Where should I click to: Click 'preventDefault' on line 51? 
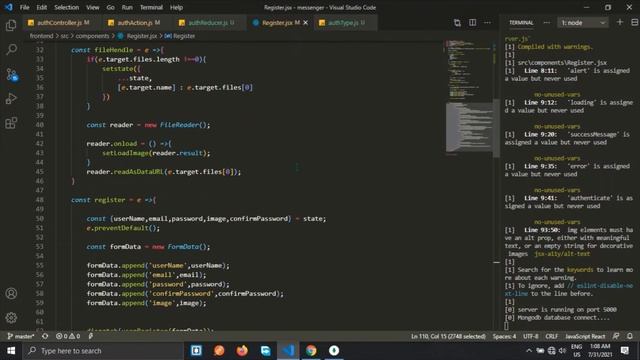tap(121, 228)
